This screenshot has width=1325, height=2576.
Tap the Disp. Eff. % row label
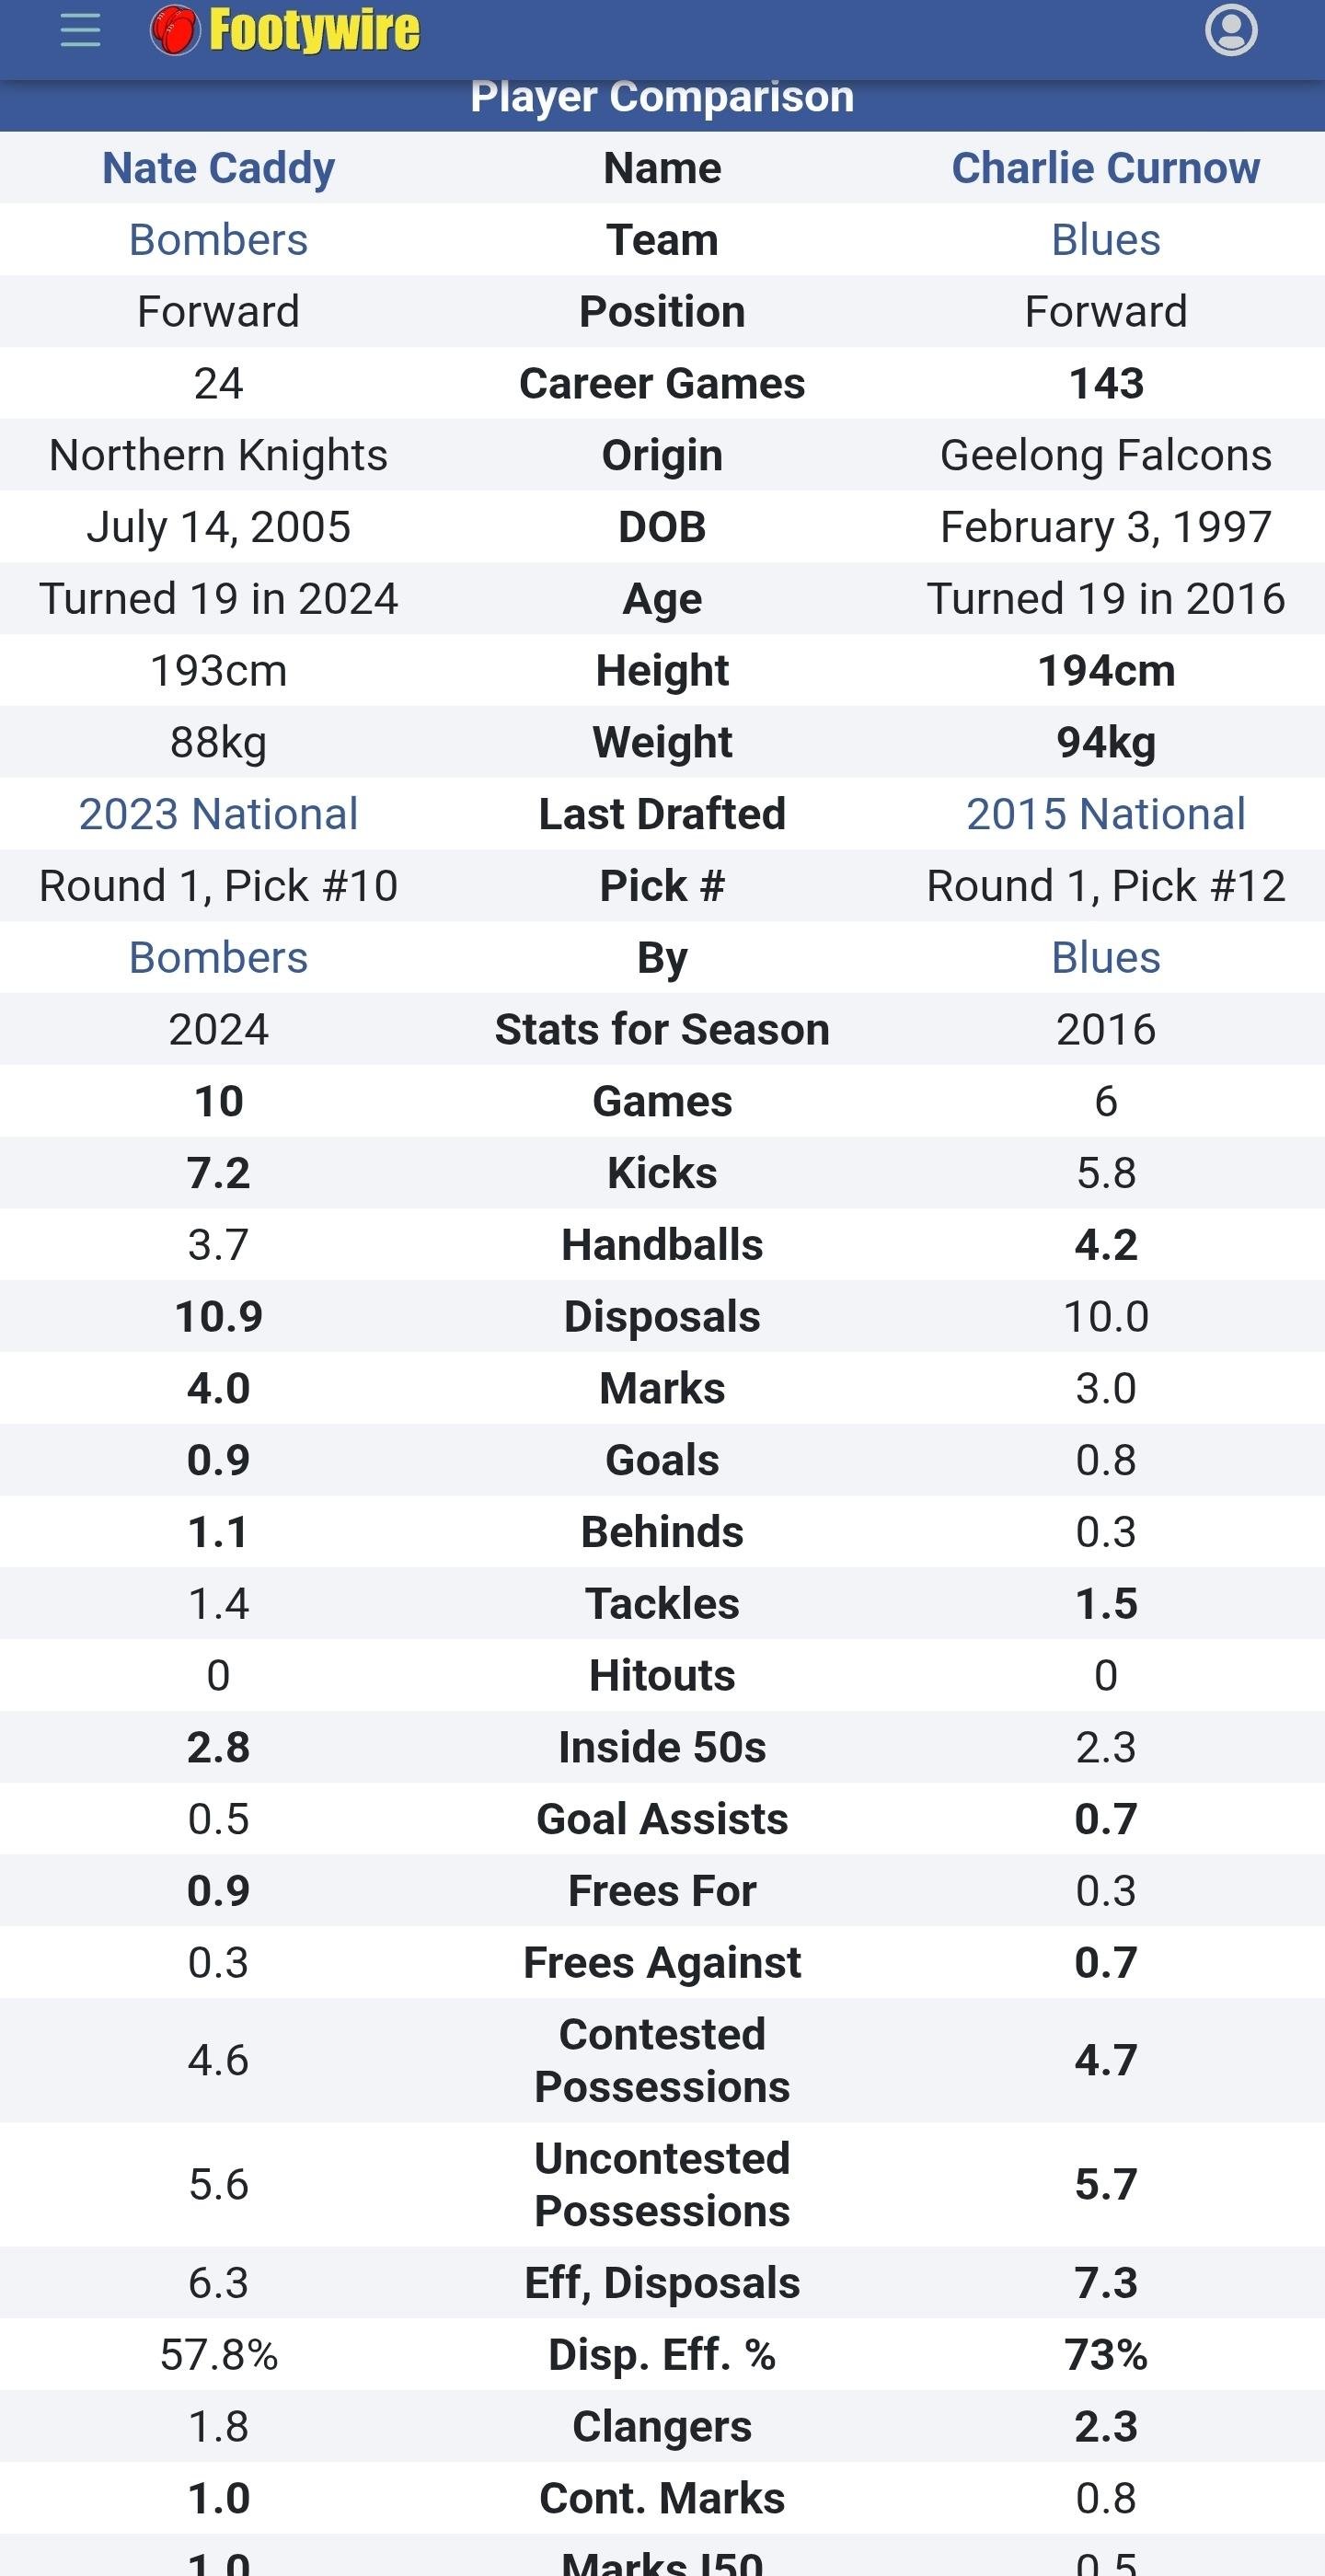pos(662,2355)
